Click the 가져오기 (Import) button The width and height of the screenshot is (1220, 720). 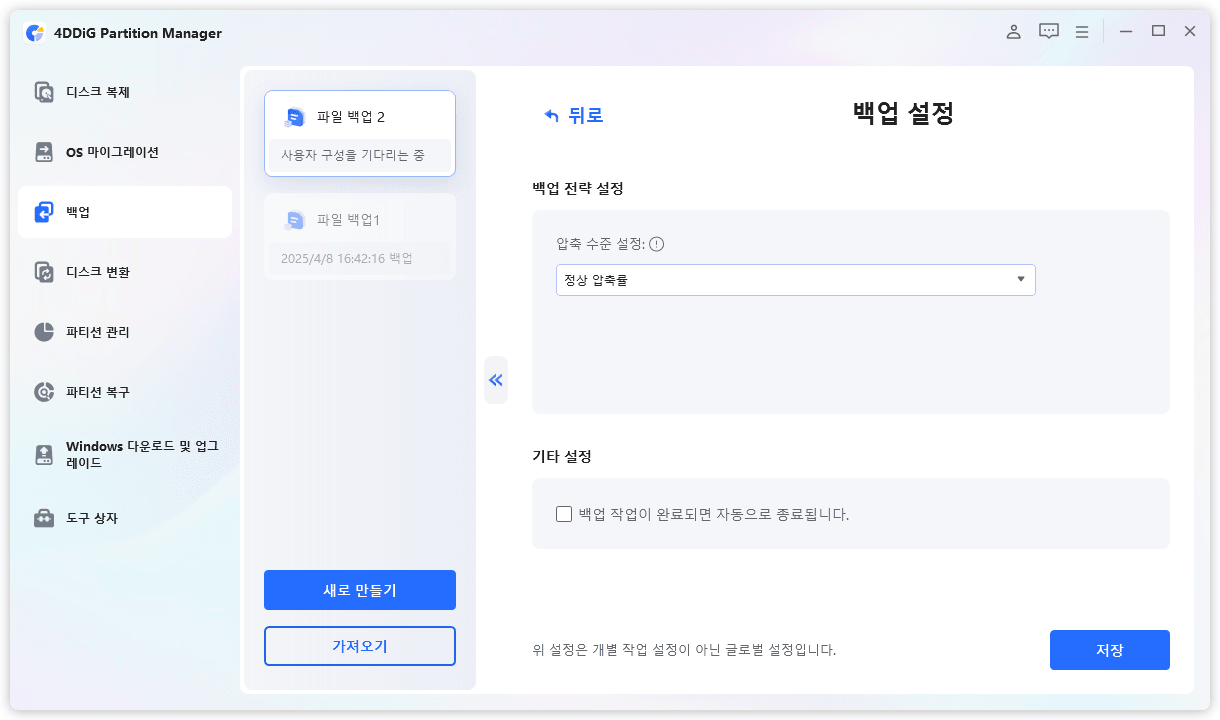tap(359, 646)
